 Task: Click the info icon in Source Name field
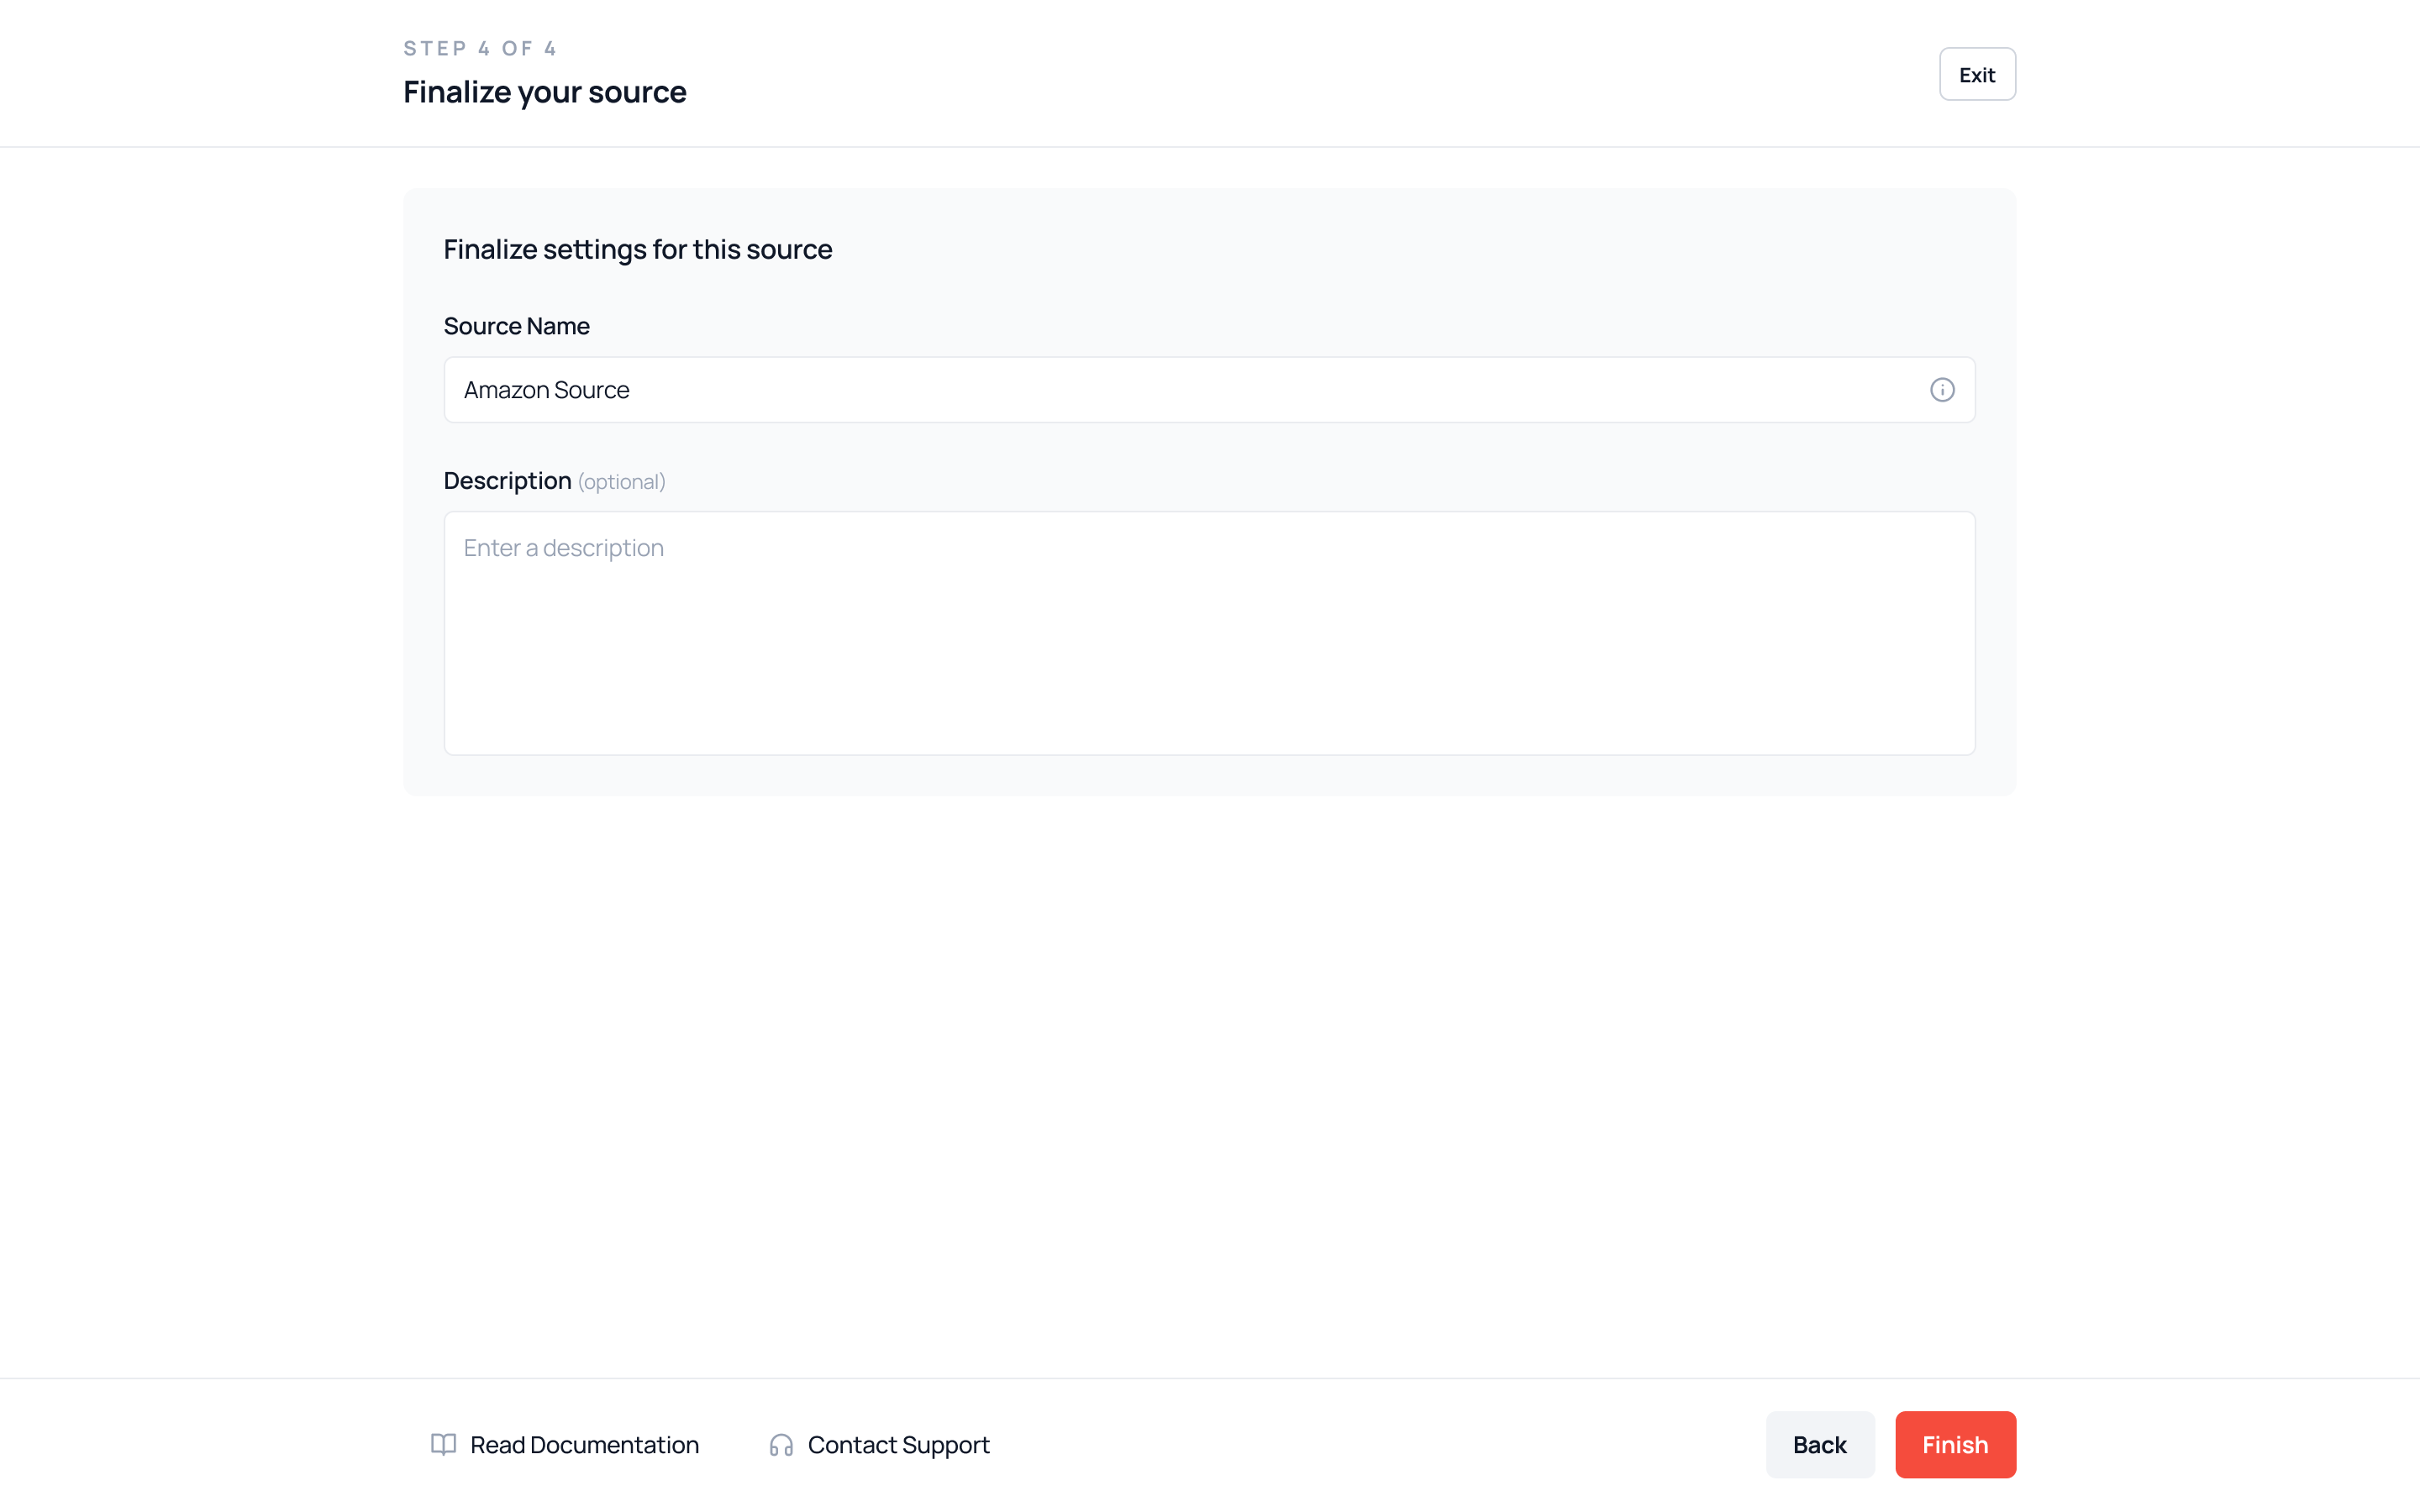pyautogui.click(x=1941, y=390)
